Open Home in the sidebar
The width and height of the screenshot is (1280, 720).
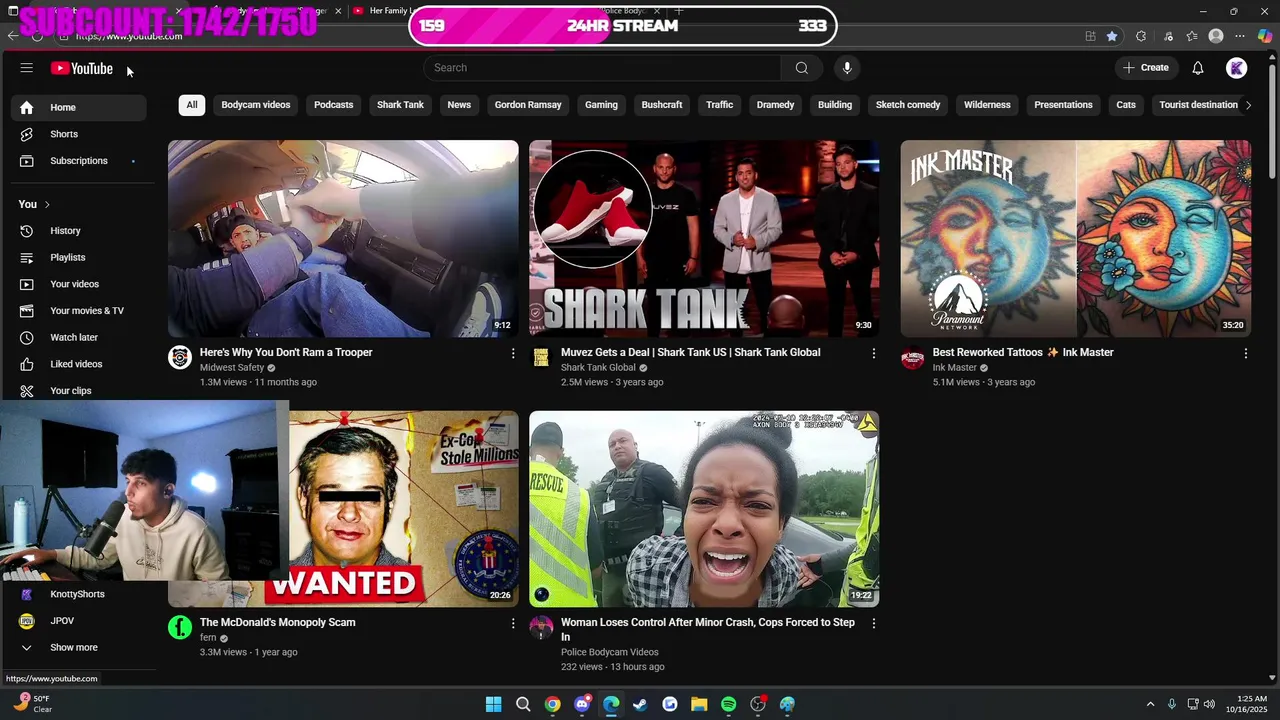click(x=78, y=107)
